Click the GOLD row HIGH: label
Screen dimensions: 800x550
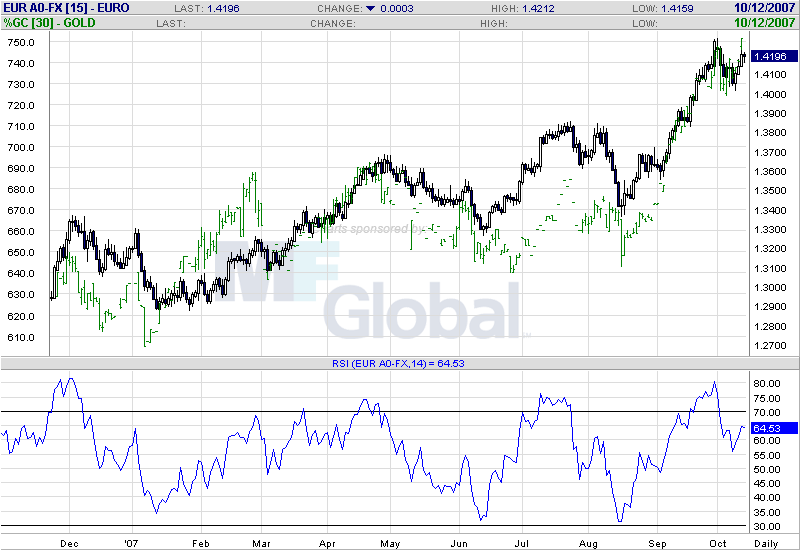[x=493, y=23]
